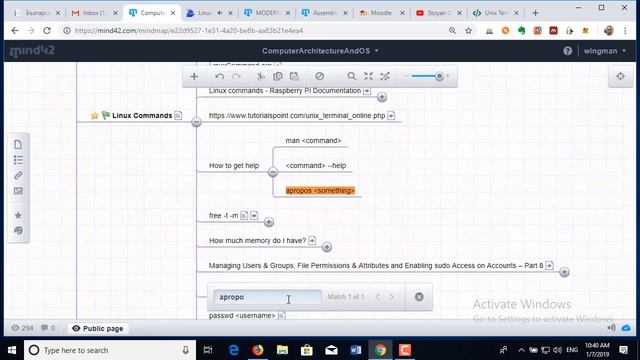
Task: Select the <command> --help node
Action: [316, 165]
